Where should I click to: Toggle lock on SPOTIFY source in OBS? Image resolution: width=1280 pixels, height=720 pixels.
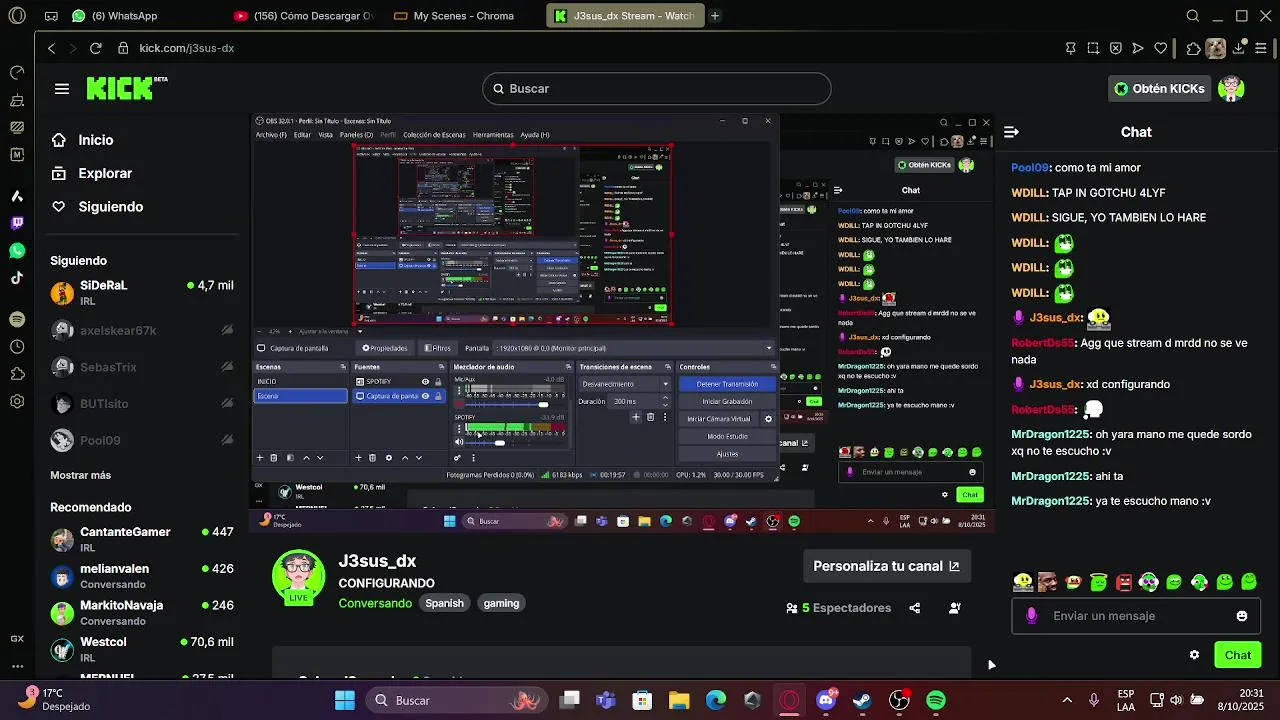[438, 382]
